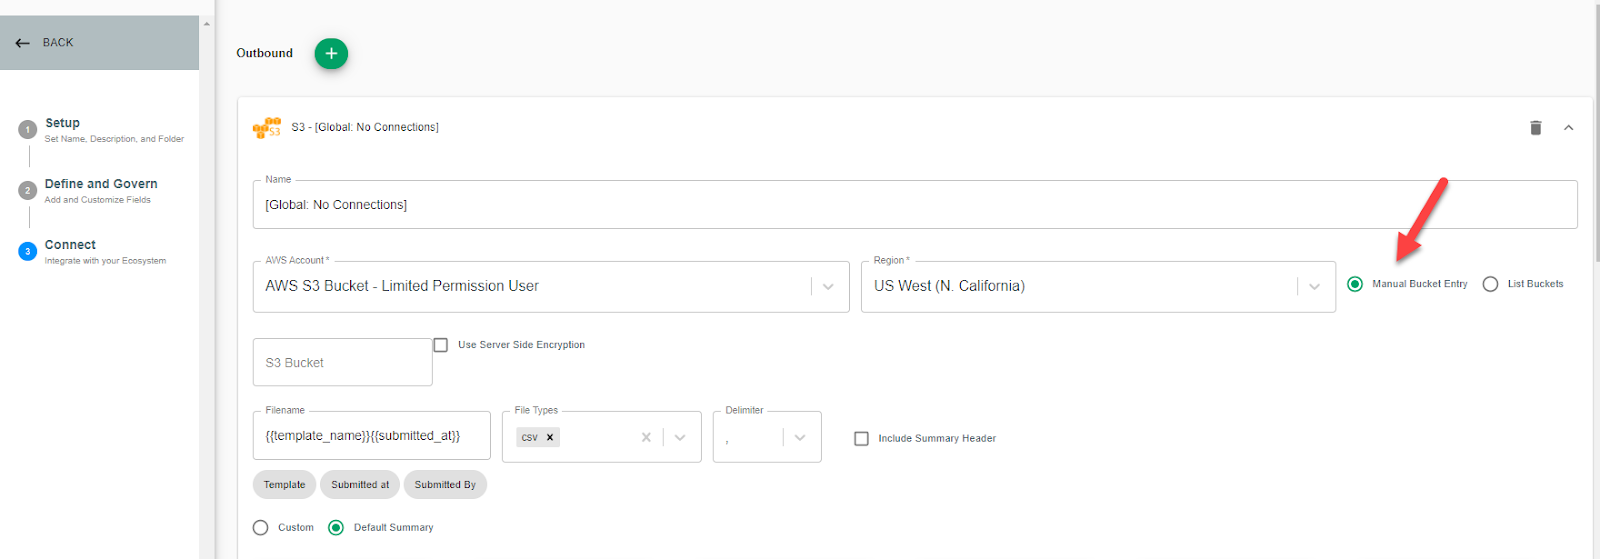Clear all selected File Types
This screenshot has height=559, width=1600.
click(x=646, y=437)
